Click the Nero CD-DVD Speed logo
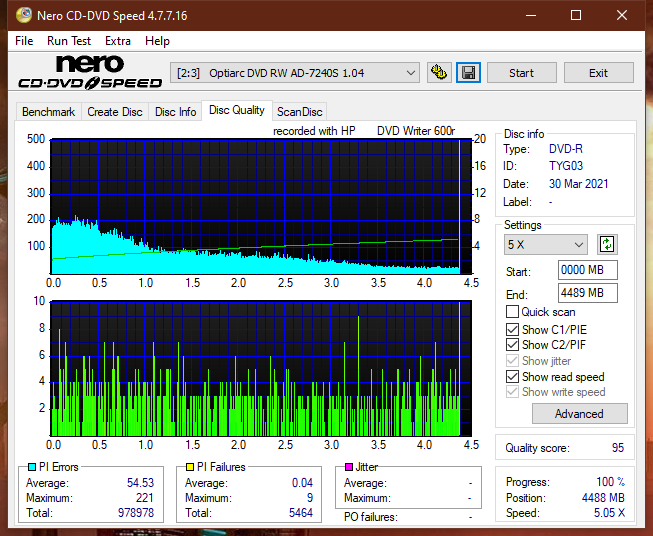 pos(90,72)
